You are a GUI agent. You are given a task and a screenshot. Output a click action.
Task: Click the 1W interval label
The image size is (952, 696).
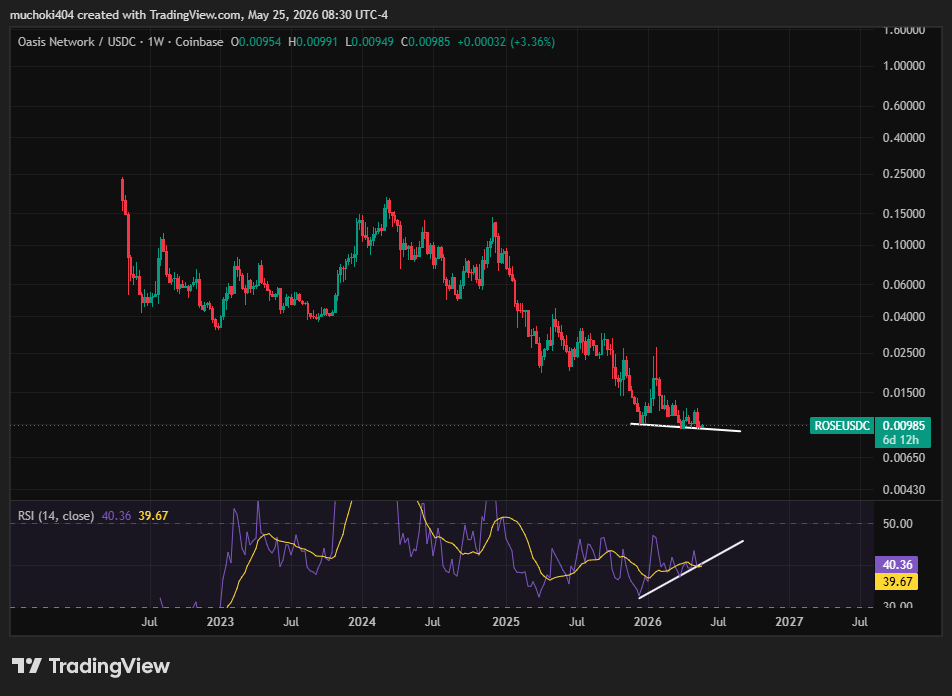point(155,42)
